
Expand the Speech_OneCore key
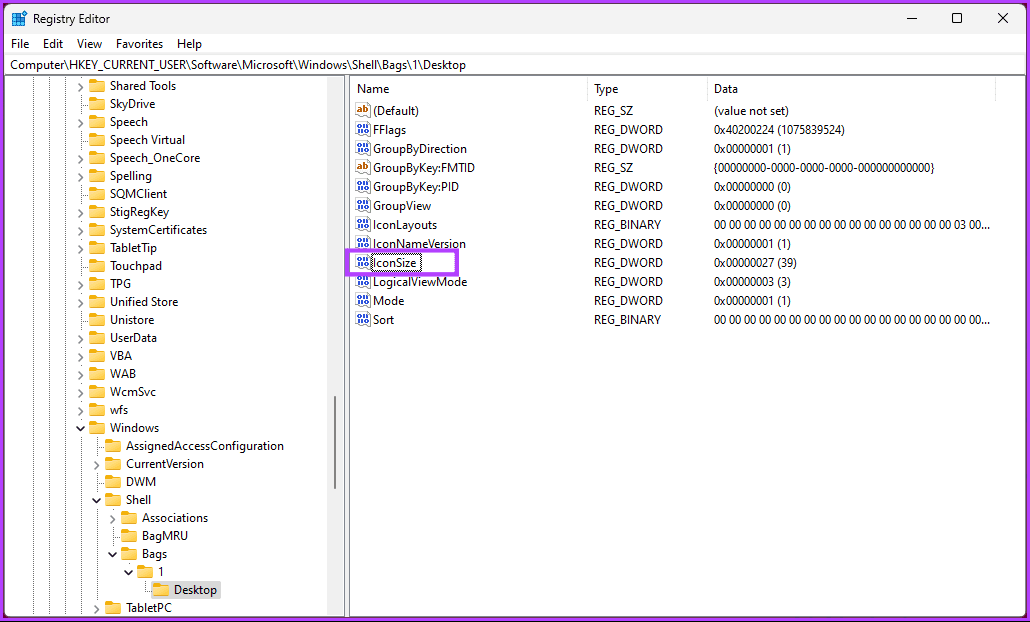tap(81, 158)
